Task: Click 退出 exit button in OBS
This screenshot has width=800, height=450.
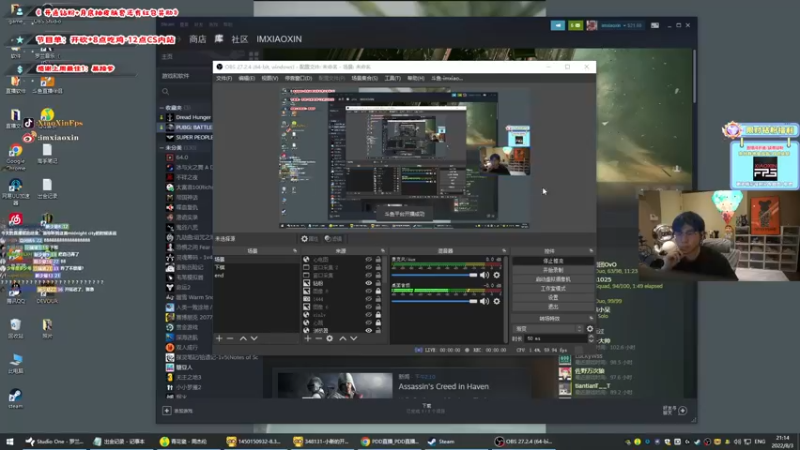Action: pyautogui.click(x=553, y=307)
